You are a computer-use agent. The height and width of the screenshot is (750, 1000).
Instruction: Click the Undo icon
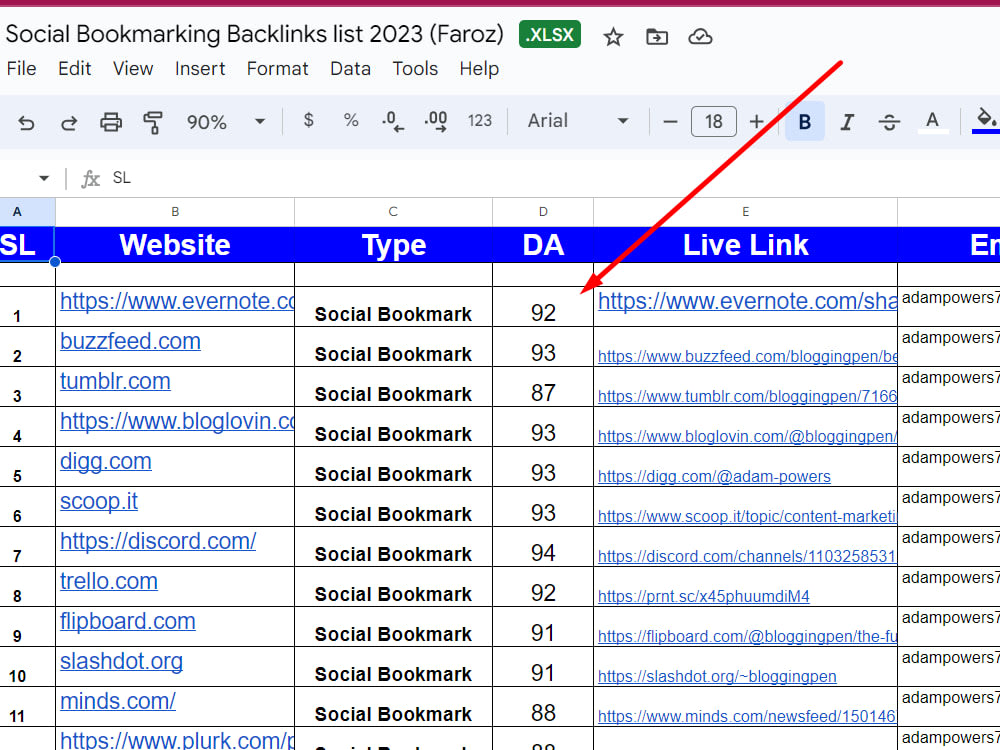click(x=26, y=122)
